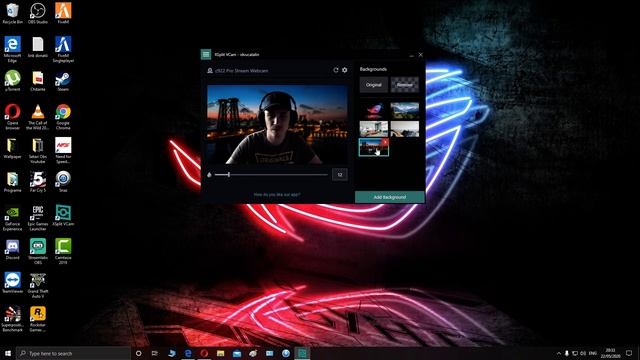
Task: Select Steam desktop shortcut
Action: click(63, 80)
